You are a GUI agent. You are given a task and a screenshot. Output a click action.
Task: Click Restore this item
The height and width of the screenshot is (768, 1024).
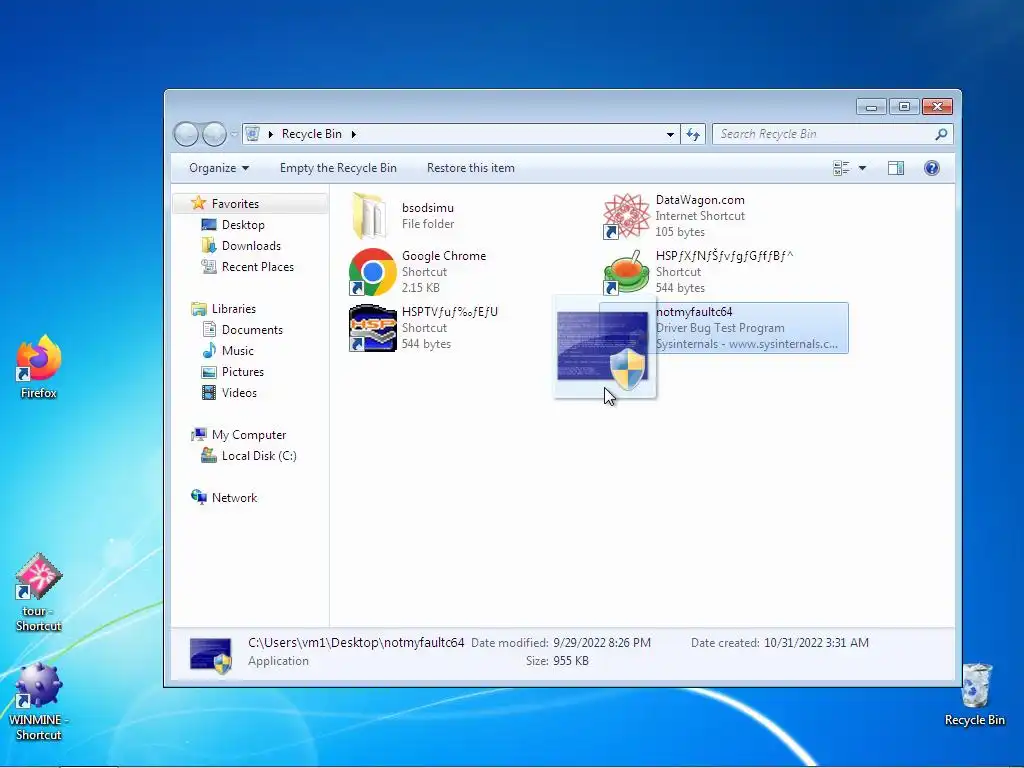[x=471, y=168]
